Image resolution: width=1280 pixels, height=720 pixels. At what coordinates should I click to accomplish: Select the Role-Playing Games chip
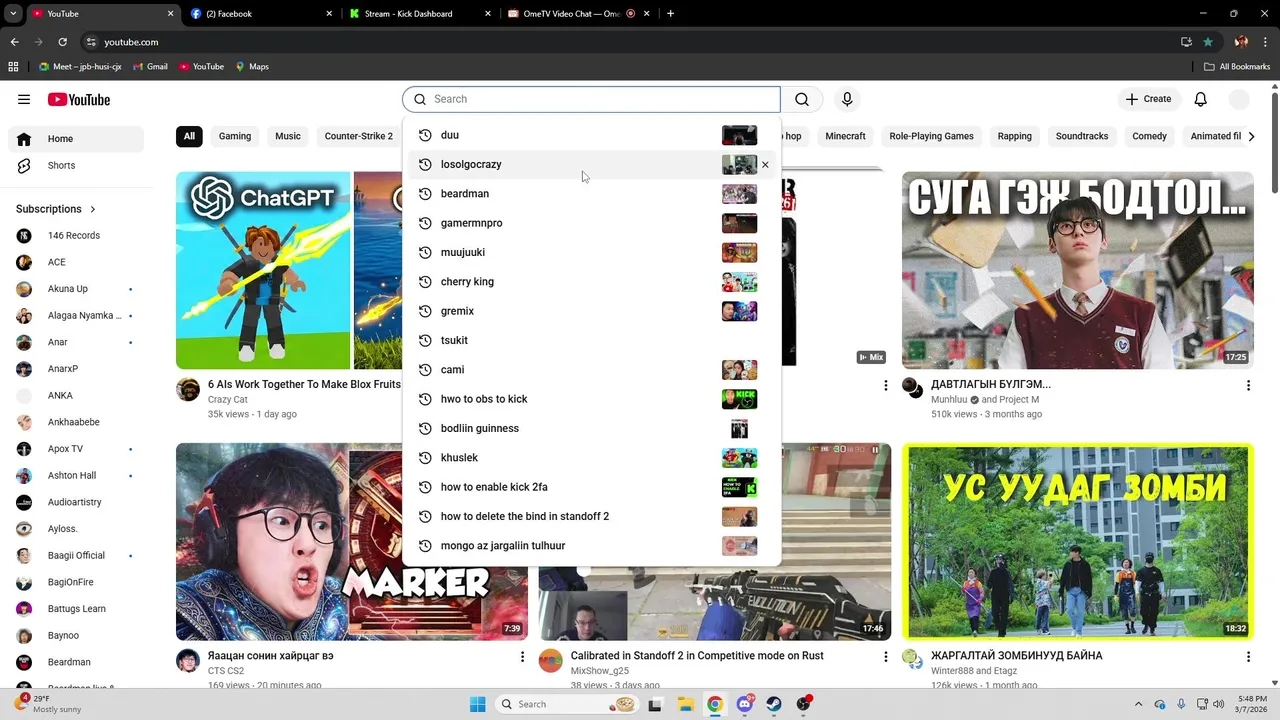pyautogui.click(x=931, y=136)
